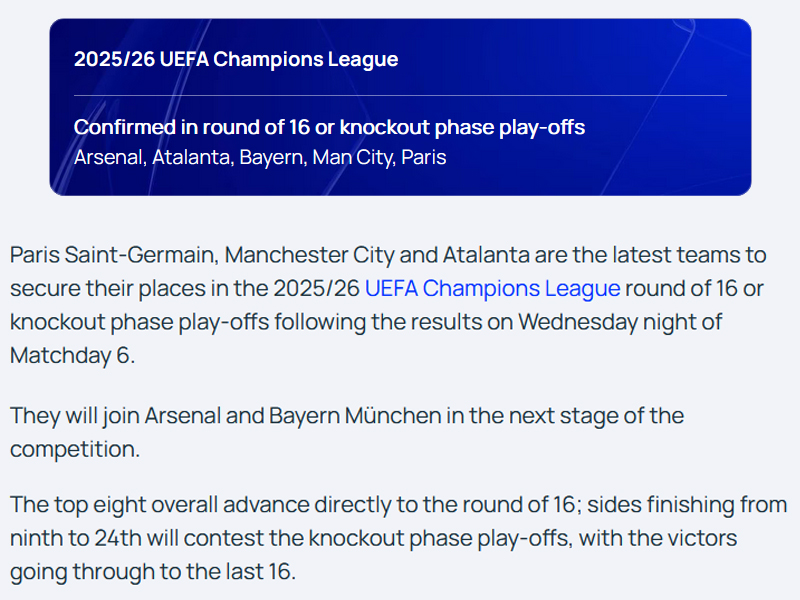Click the word 'competition.' in the second paragraph
This screenshot has width=800, height=600.
(75, 448)
